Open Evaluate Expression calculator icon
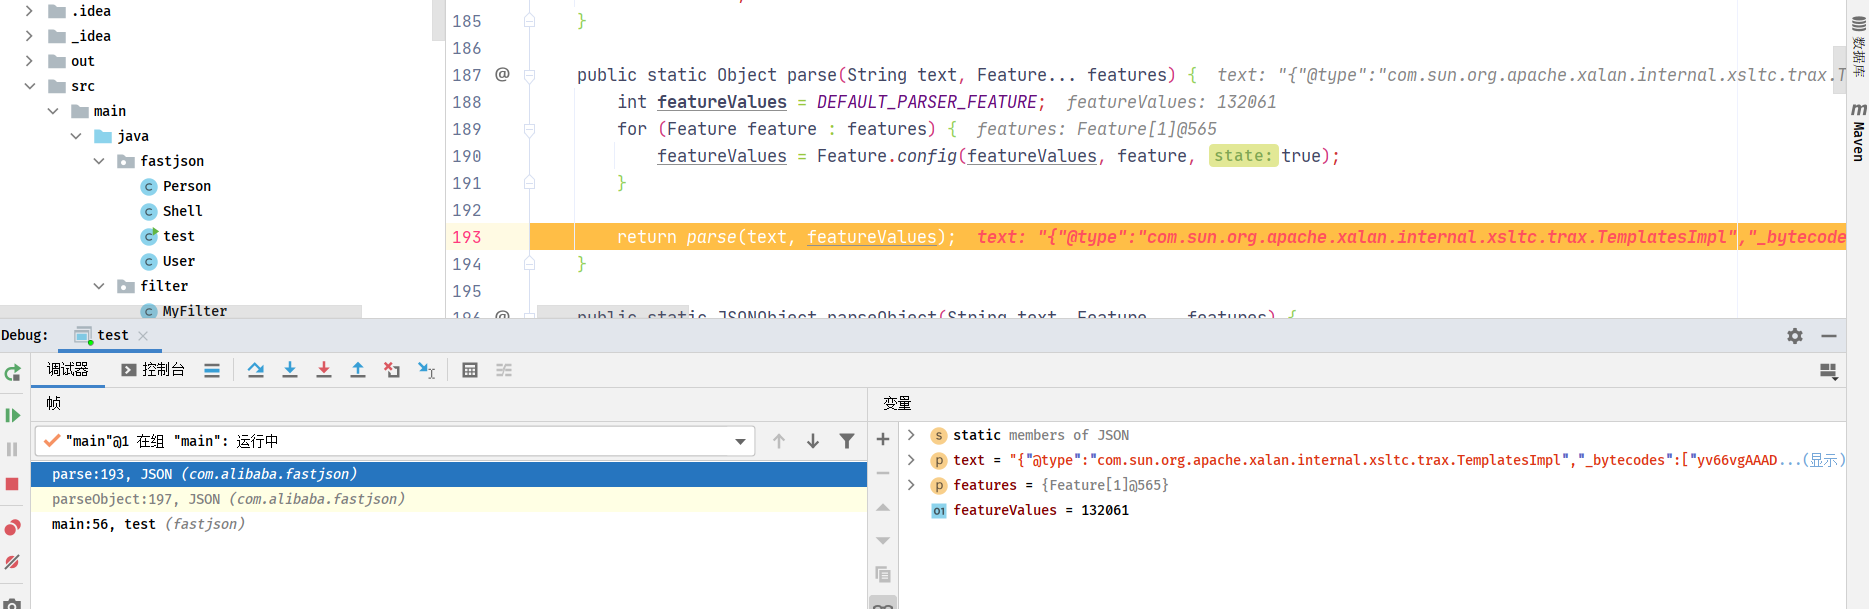The height and width of the screenshot is (609, 1869). pyautogui.click(x=470, y=370)
